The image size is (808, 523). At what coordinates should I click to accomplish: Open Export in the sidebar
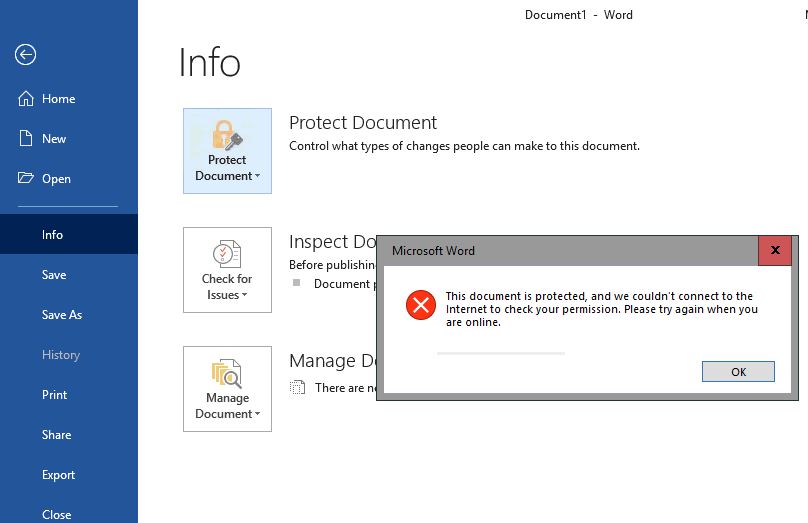pos(69,475)
